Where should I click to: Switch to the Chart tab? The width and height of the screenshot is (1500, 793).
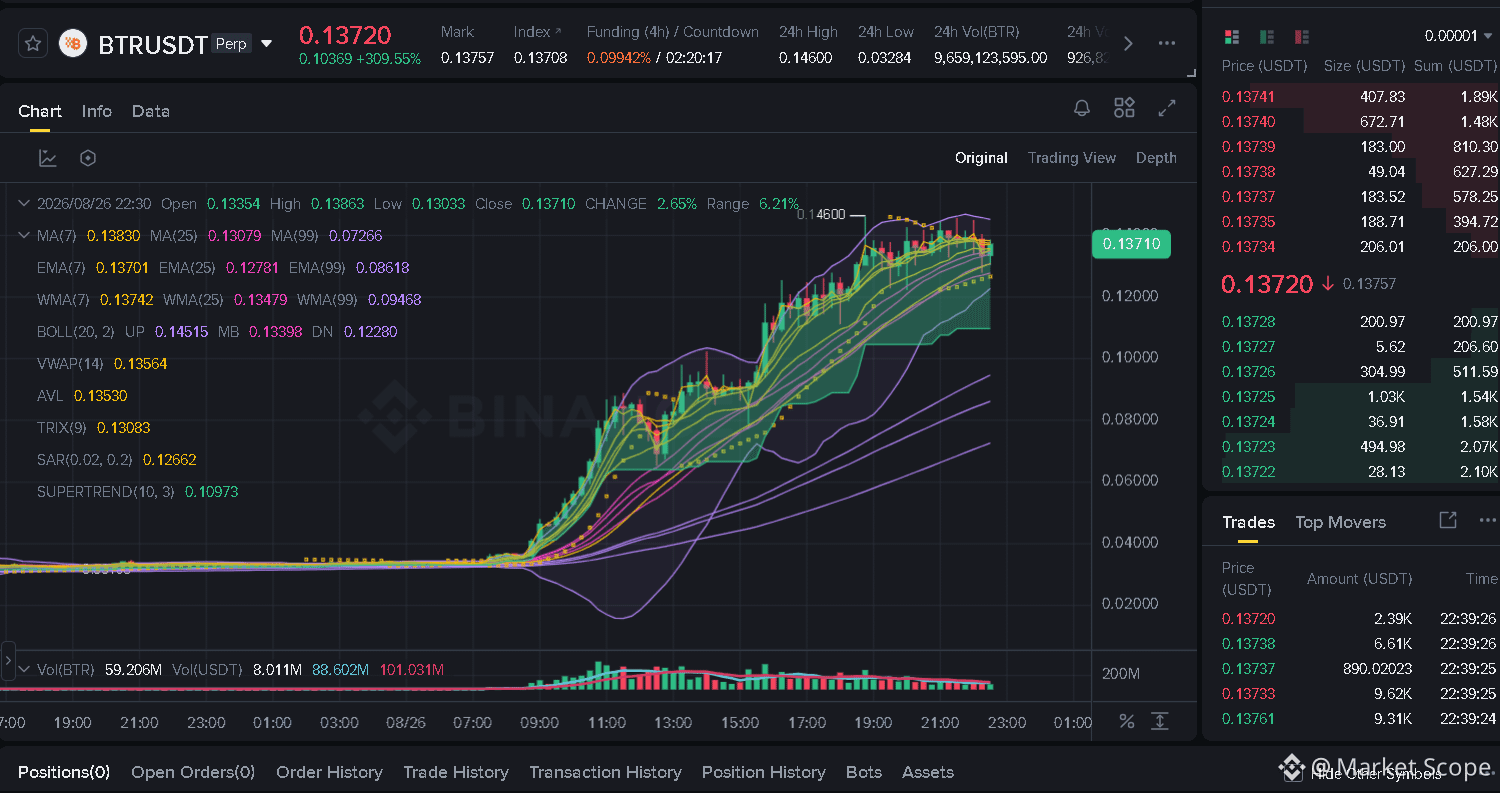(40, 111)
